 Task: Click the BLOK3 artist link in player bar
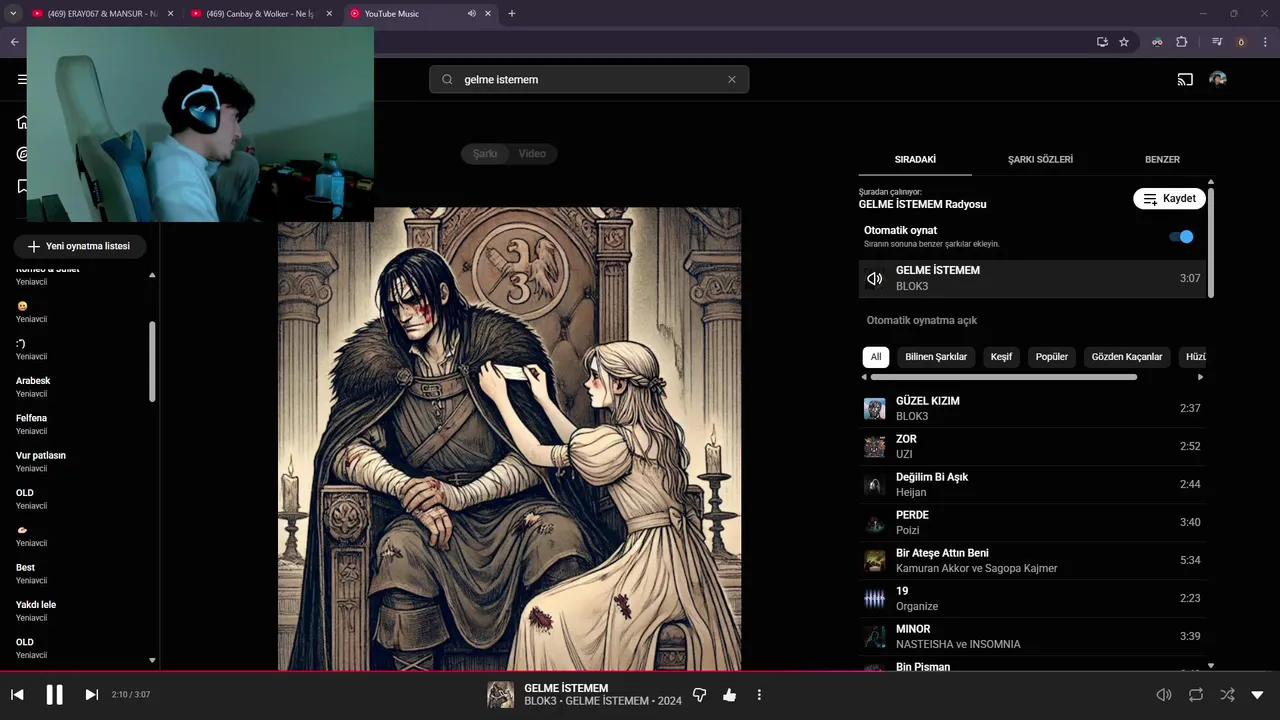[x=539, y=701]
